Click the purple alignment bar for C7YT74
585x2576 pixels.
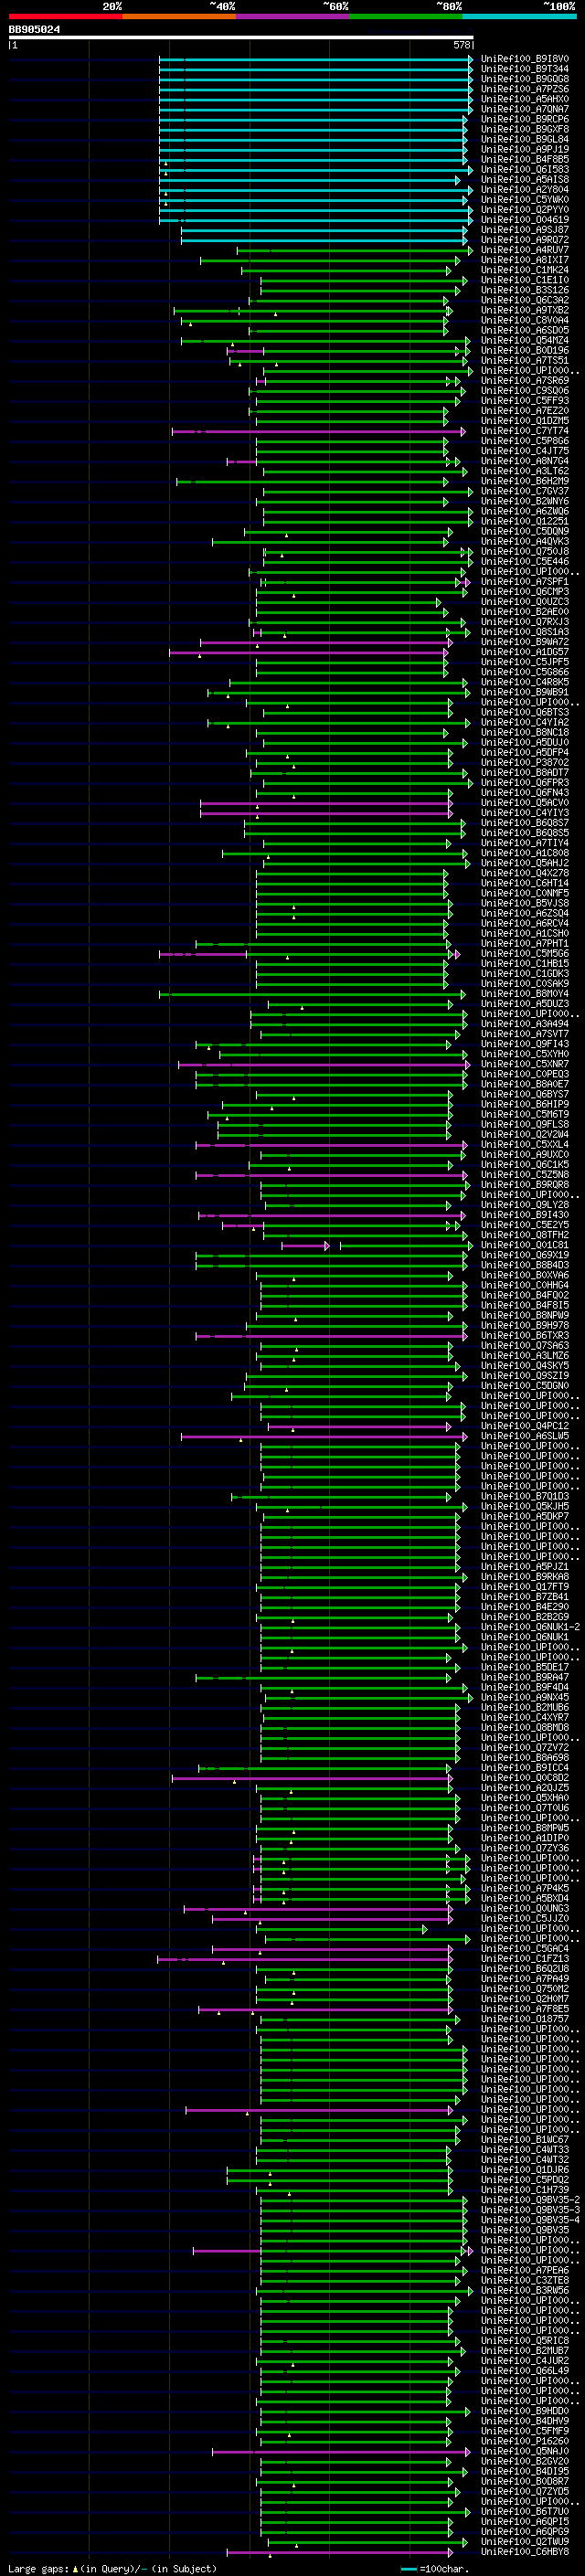pyautogui.click(x=318, y=432)
